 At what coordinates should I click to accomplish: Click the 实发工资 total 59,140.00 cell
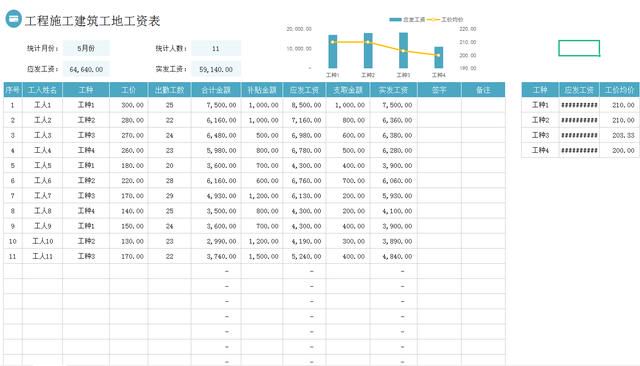click(x=216, y=69)
